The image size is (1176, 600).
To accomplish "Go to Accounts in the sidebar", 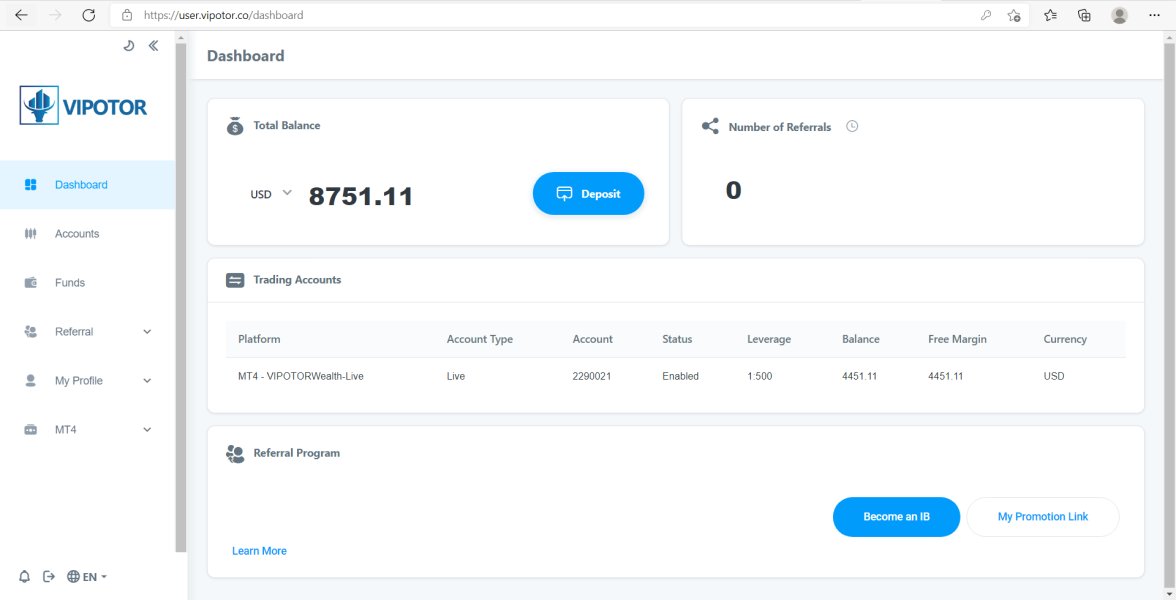I will [x=77, y=234].
